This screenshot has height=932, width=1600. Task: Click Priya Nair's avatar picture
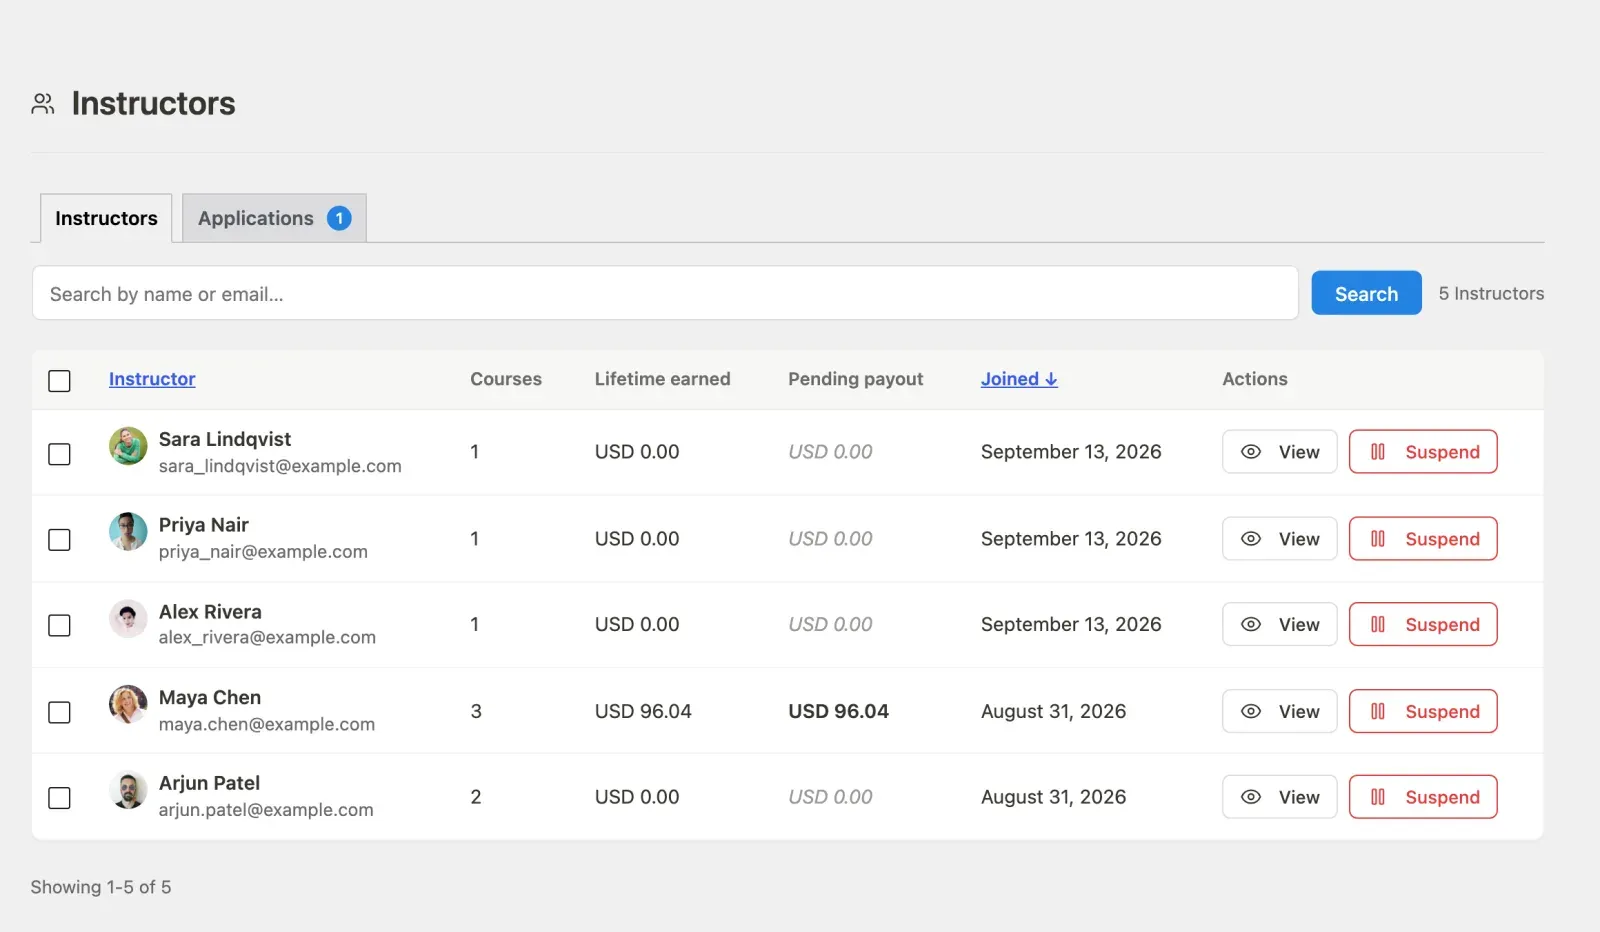128,532
